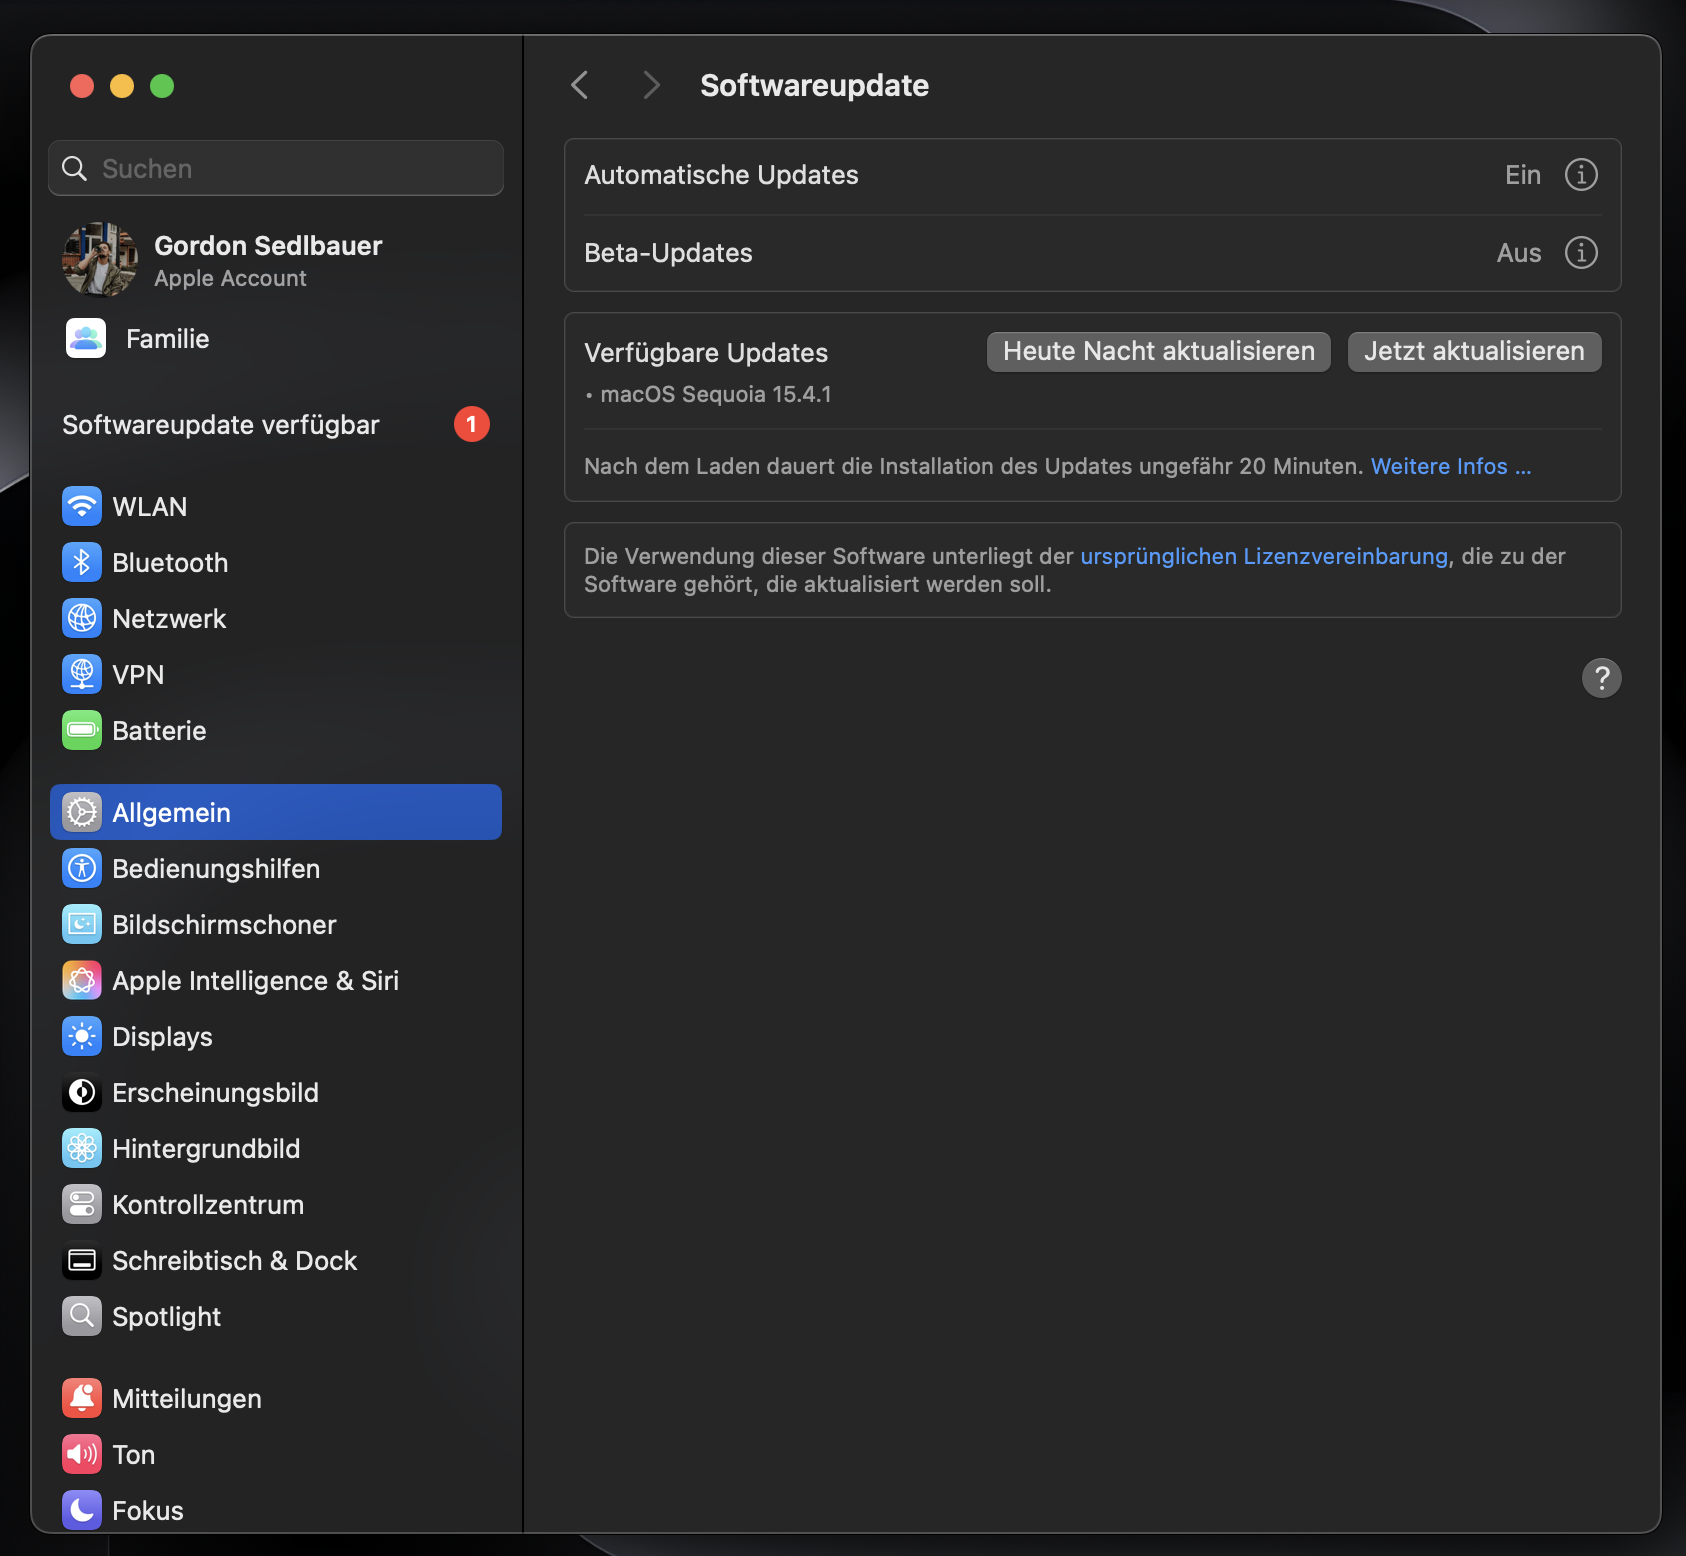Image resolution: width=1686 pixels, height=1556 pixels.
Task: Click the Displays sun icon
Action: (x=82, y=1036)
